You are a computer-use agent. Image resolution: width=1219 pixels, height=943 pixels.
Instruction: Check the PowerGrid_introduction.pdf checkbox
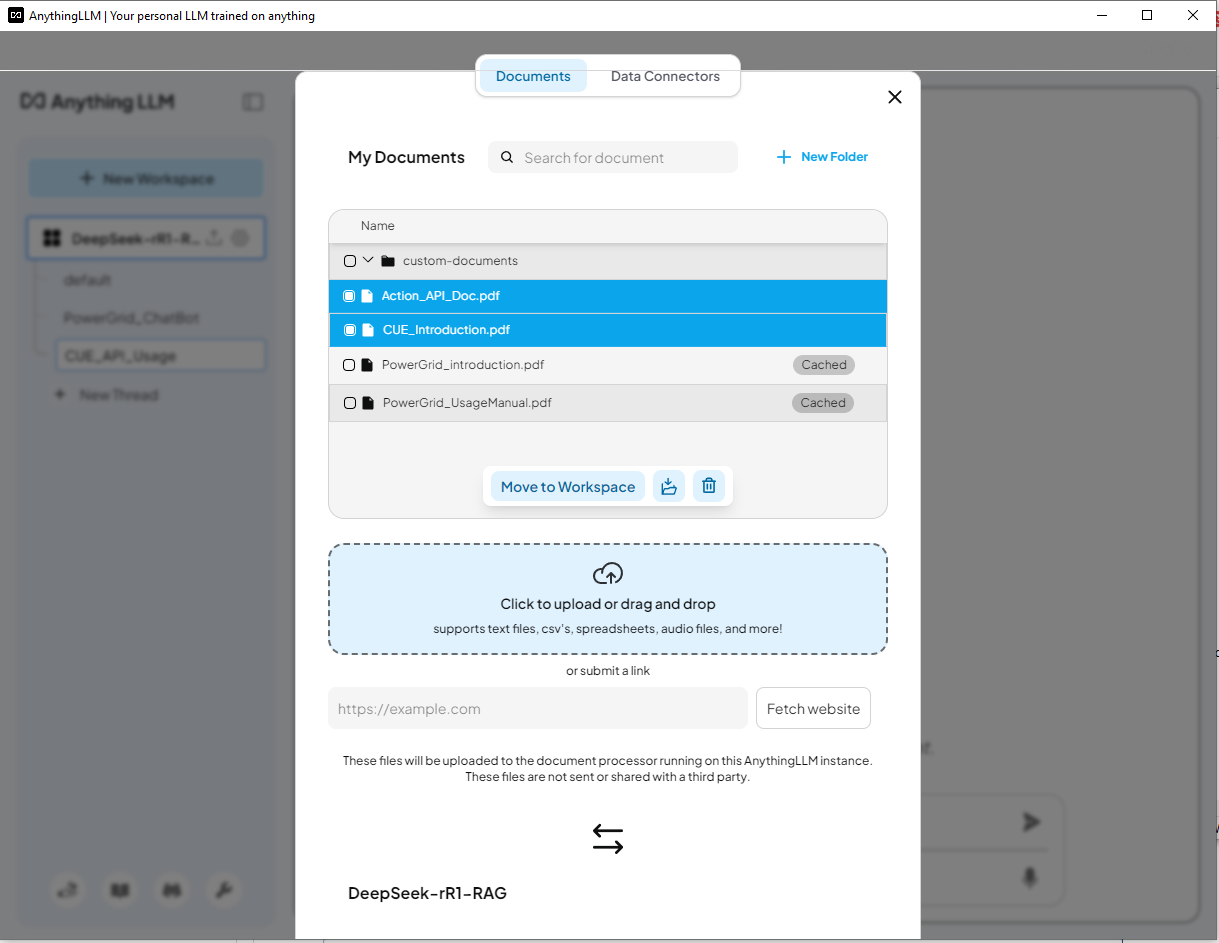(349, 365)
